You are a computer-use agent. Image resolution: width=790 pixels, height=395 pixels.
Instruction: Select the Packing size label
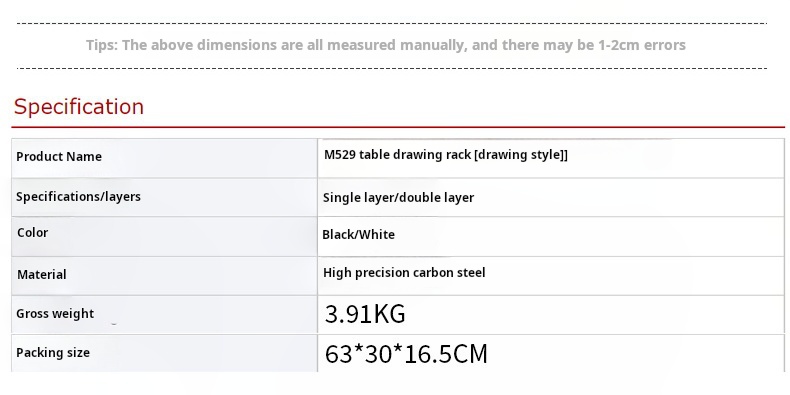[x=53, y=353]
